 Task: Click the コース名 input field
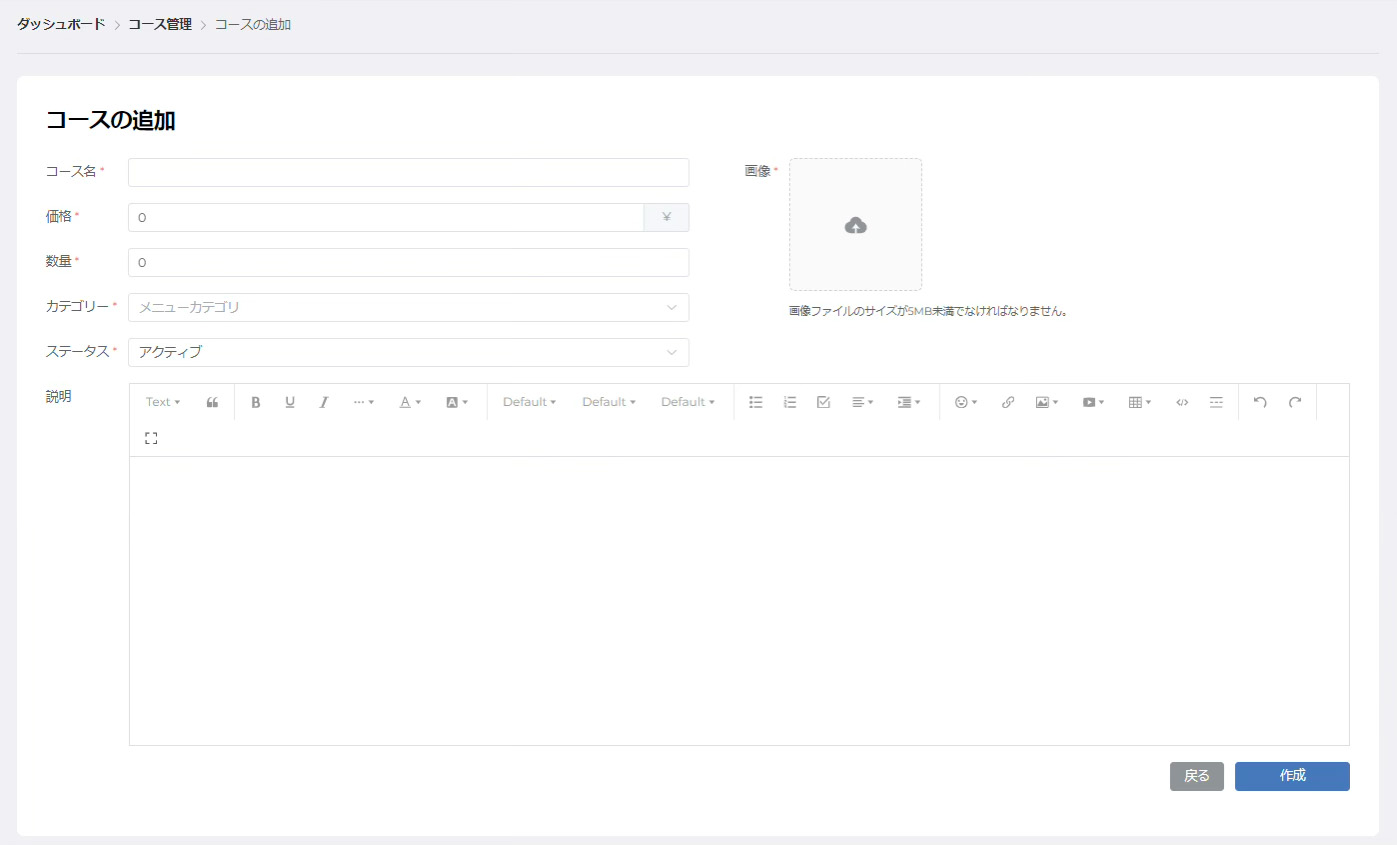(408, 172)
